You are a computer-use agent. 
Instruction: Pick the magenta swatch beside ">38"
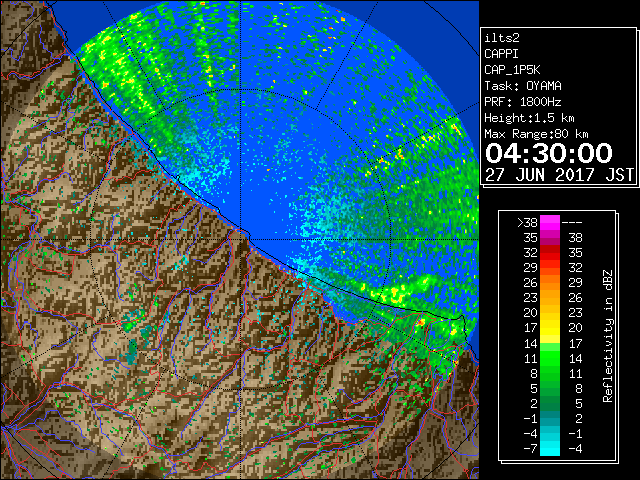pos(550,223)
